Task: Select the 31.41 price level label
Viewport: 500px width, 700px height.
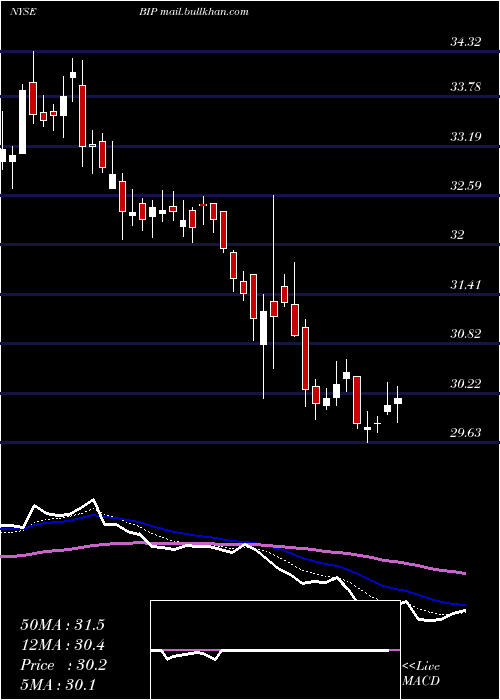Action: pos(466,284)
